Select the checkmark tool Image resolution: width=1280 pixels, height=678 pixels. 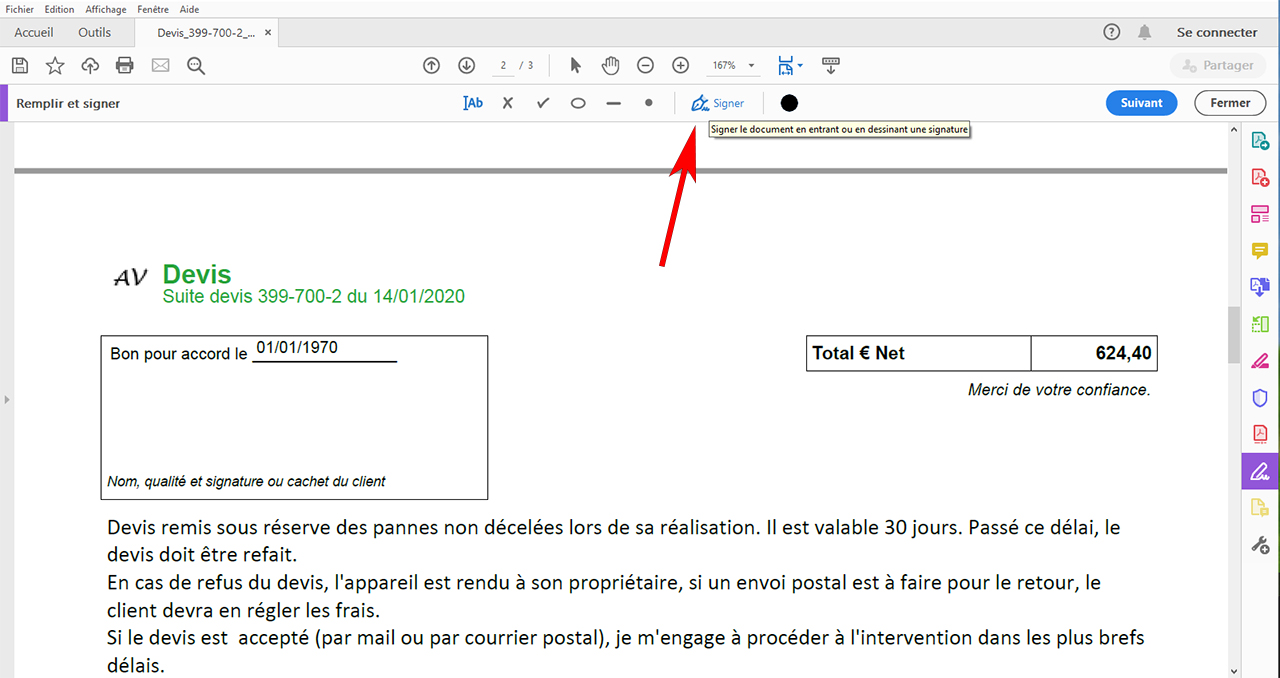coord(543,103)
